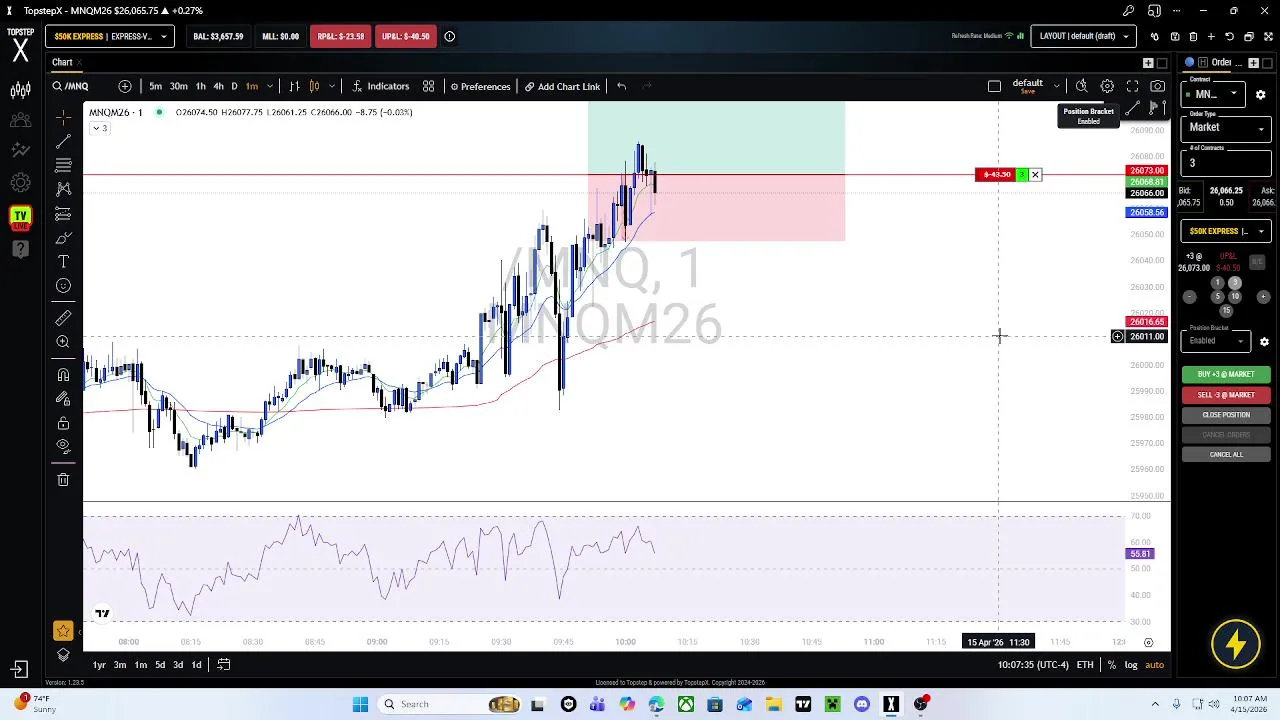Open position bracket settings gear
Image resolution: width=1280 pixels, height=720 pixels.
1264,342
